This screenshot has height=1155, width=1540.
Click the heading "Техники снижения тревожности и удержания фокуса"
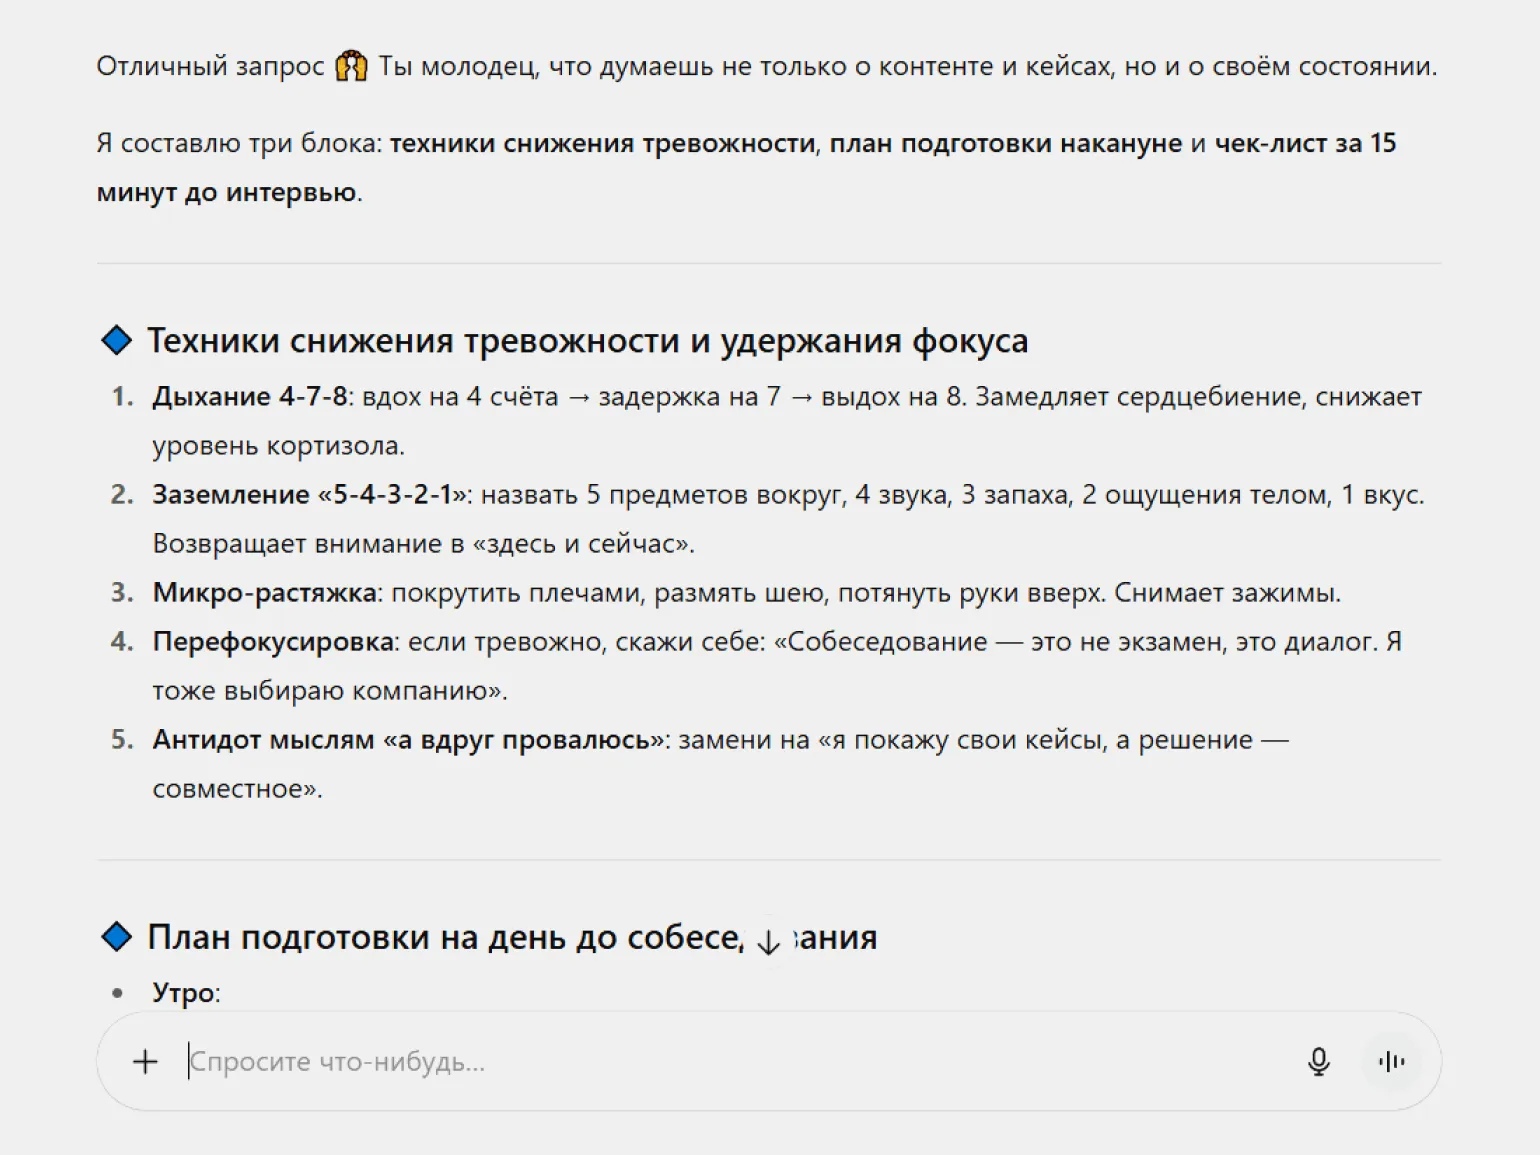tap(587, 341)
